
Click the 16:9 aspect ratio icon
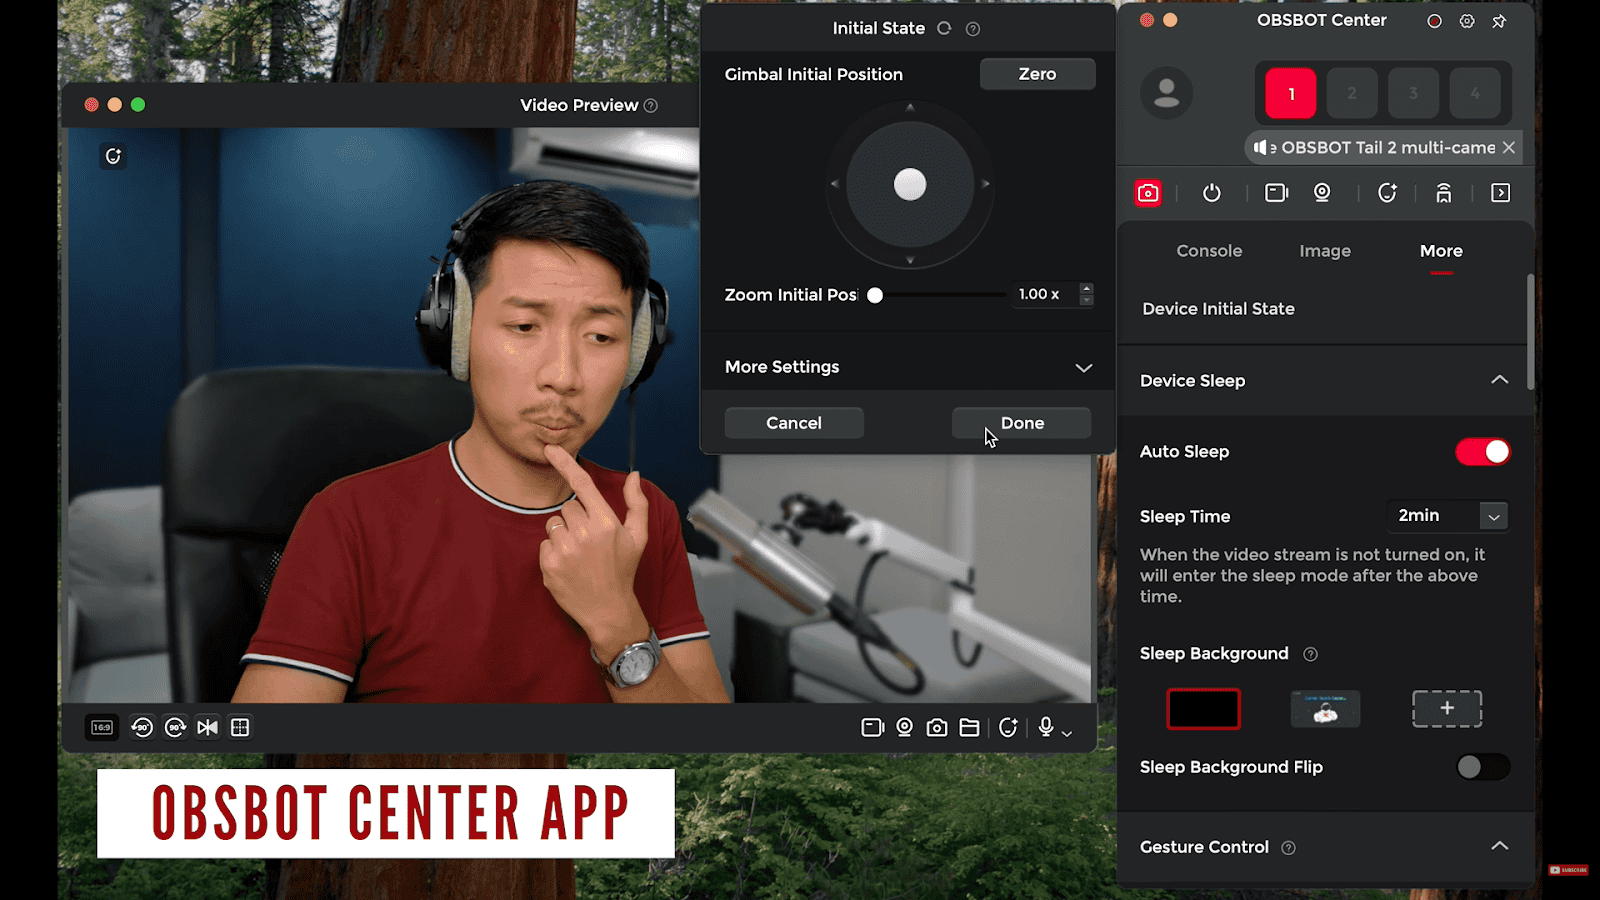(x=102, y=727)
